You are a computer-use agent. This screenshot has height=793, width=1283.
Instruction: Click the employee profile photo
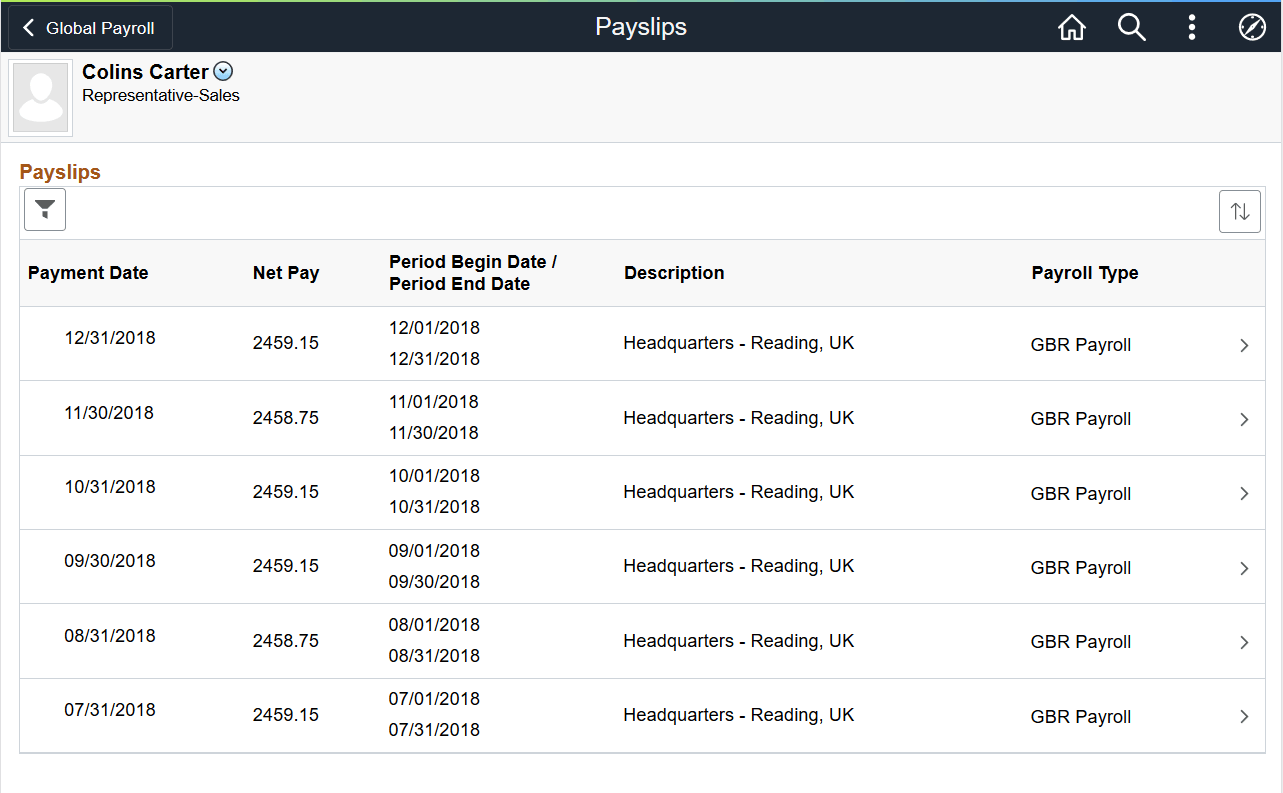[x=40, y=97]
